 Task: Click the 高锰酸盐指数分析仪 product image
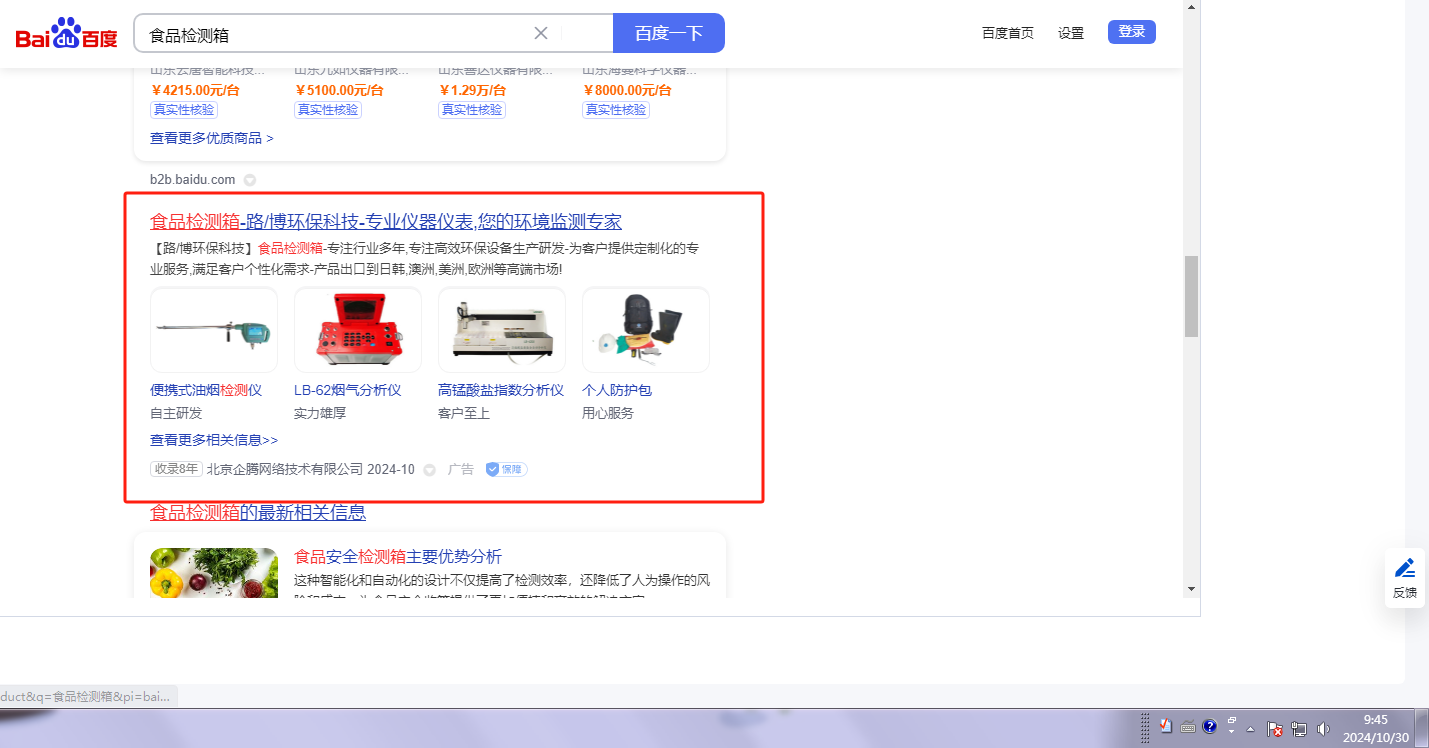click(502, 330)
